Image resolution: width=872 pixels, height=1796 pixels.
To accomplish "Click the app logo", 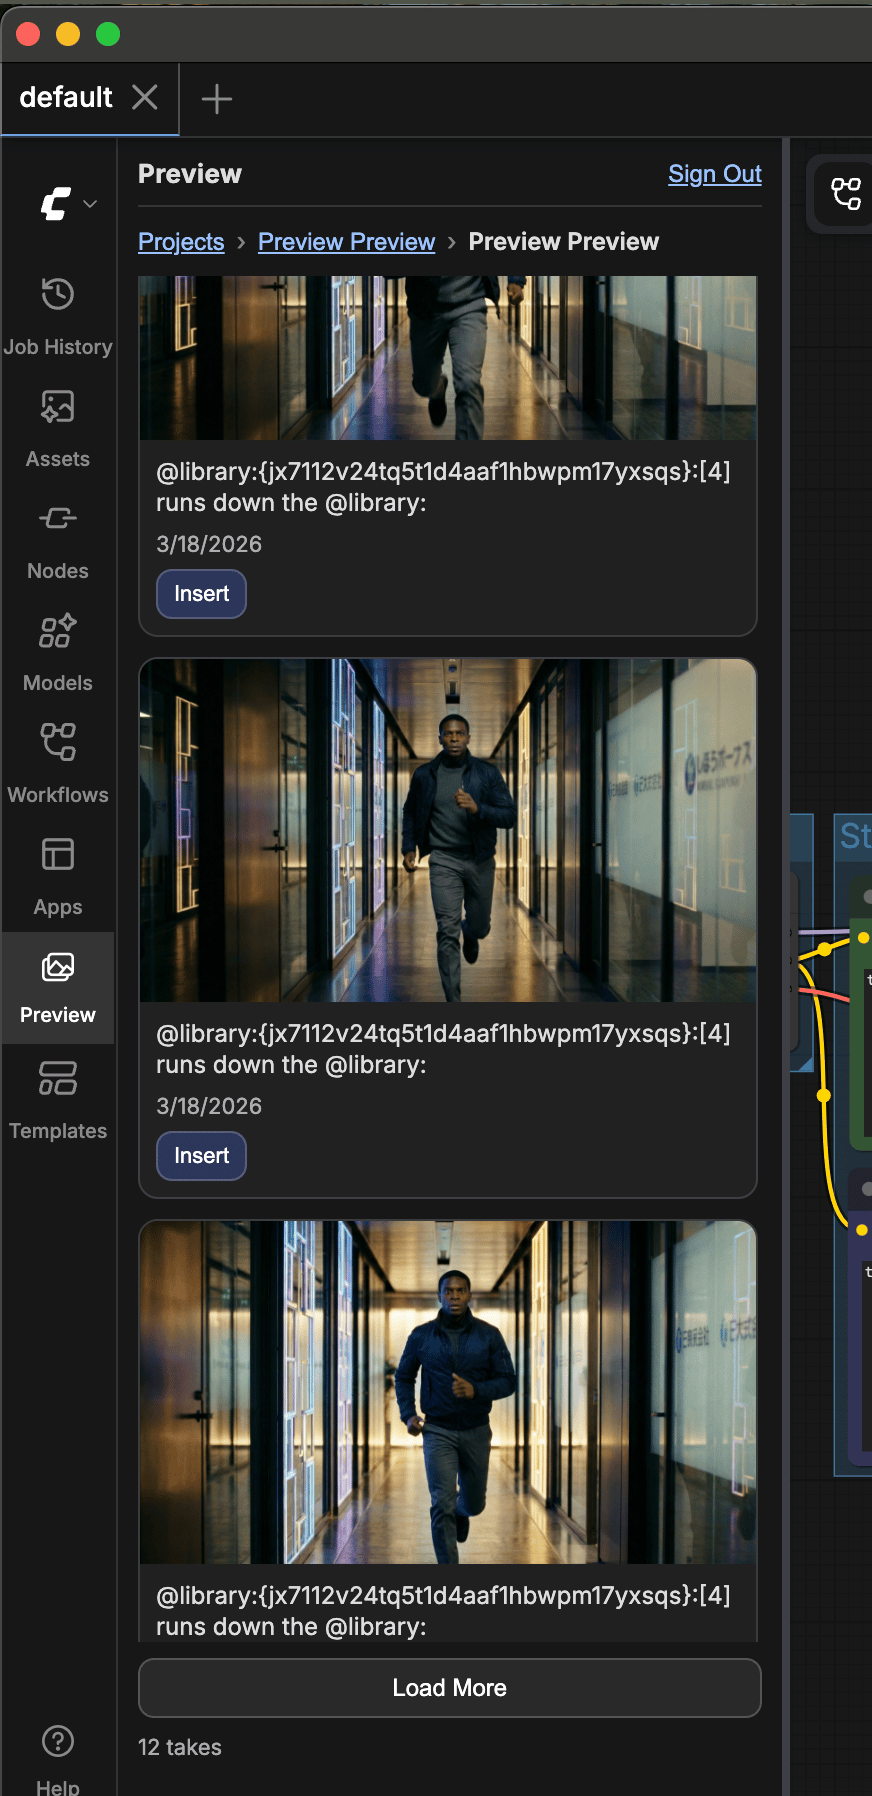I will (x=55, y=204).
